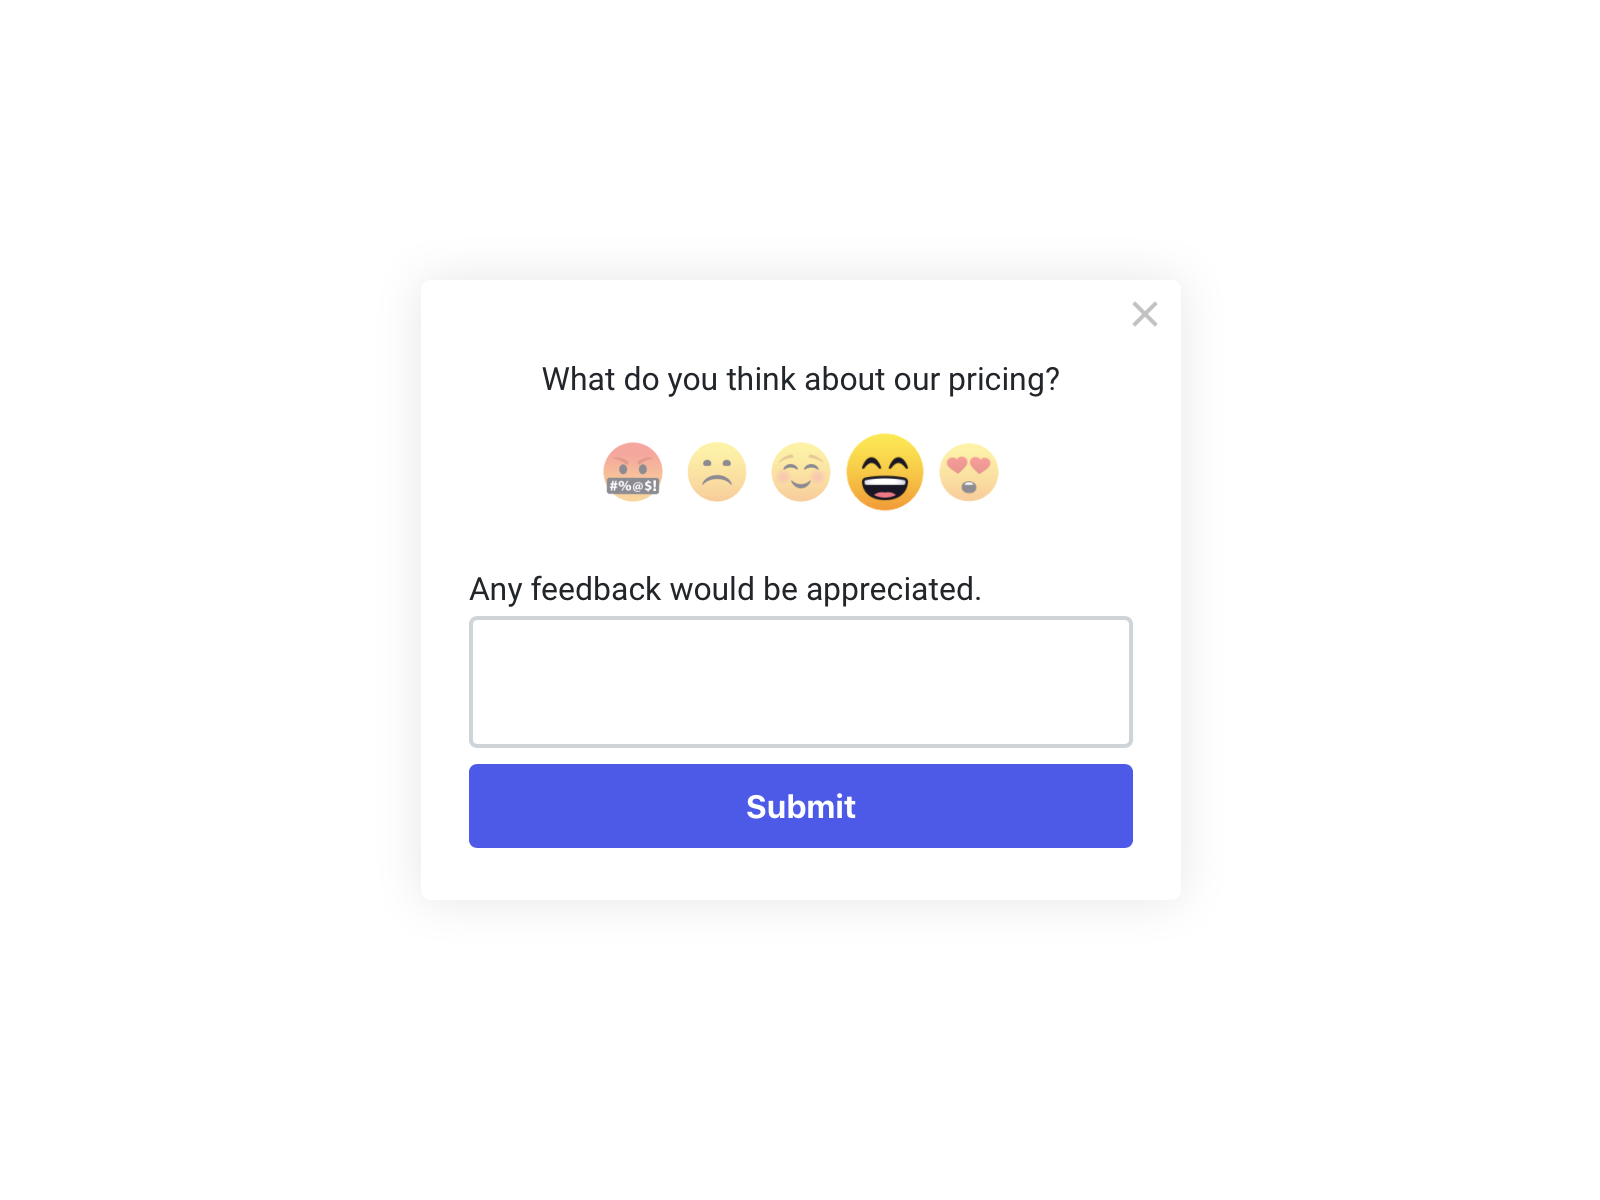This screenshot has width=1600, height=1200.
Task: Close the pricing feedback dialog
Action: point(1145,314)
